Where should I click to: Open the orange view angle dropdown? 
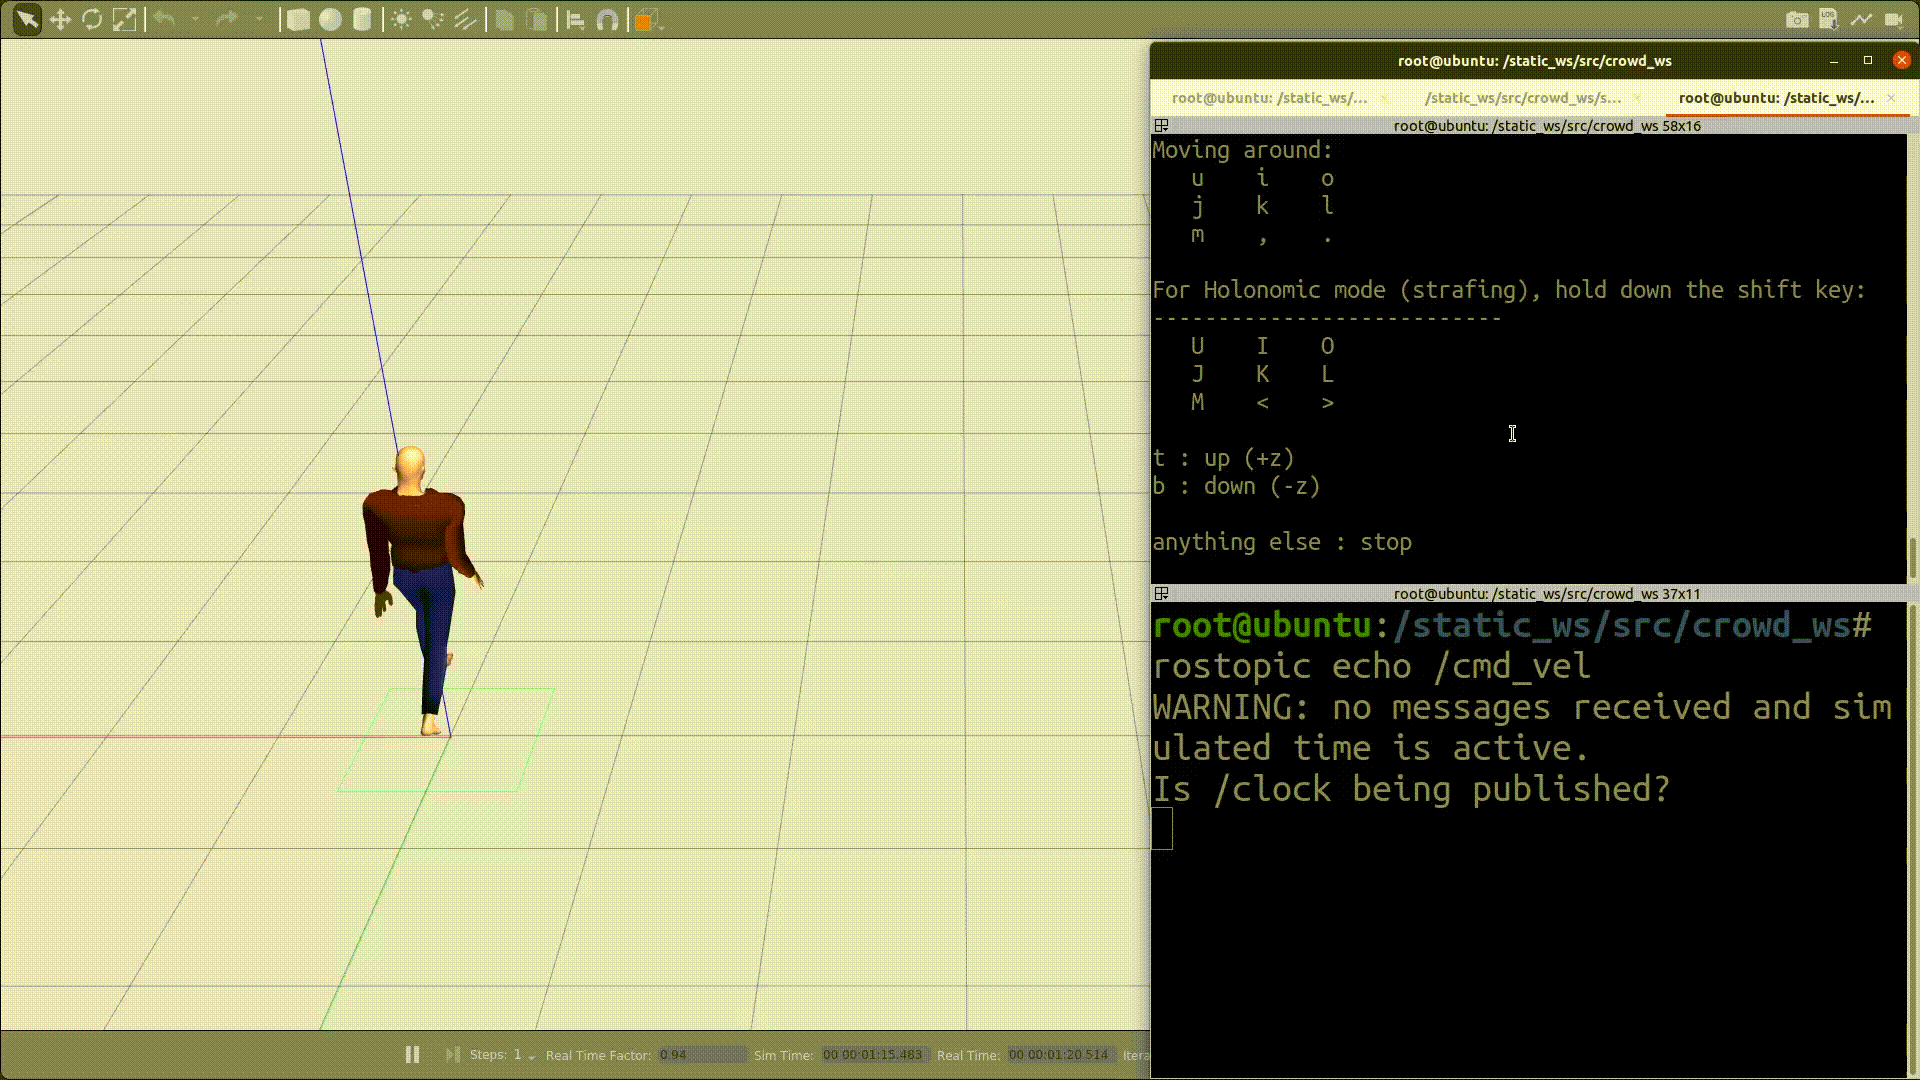648,19
